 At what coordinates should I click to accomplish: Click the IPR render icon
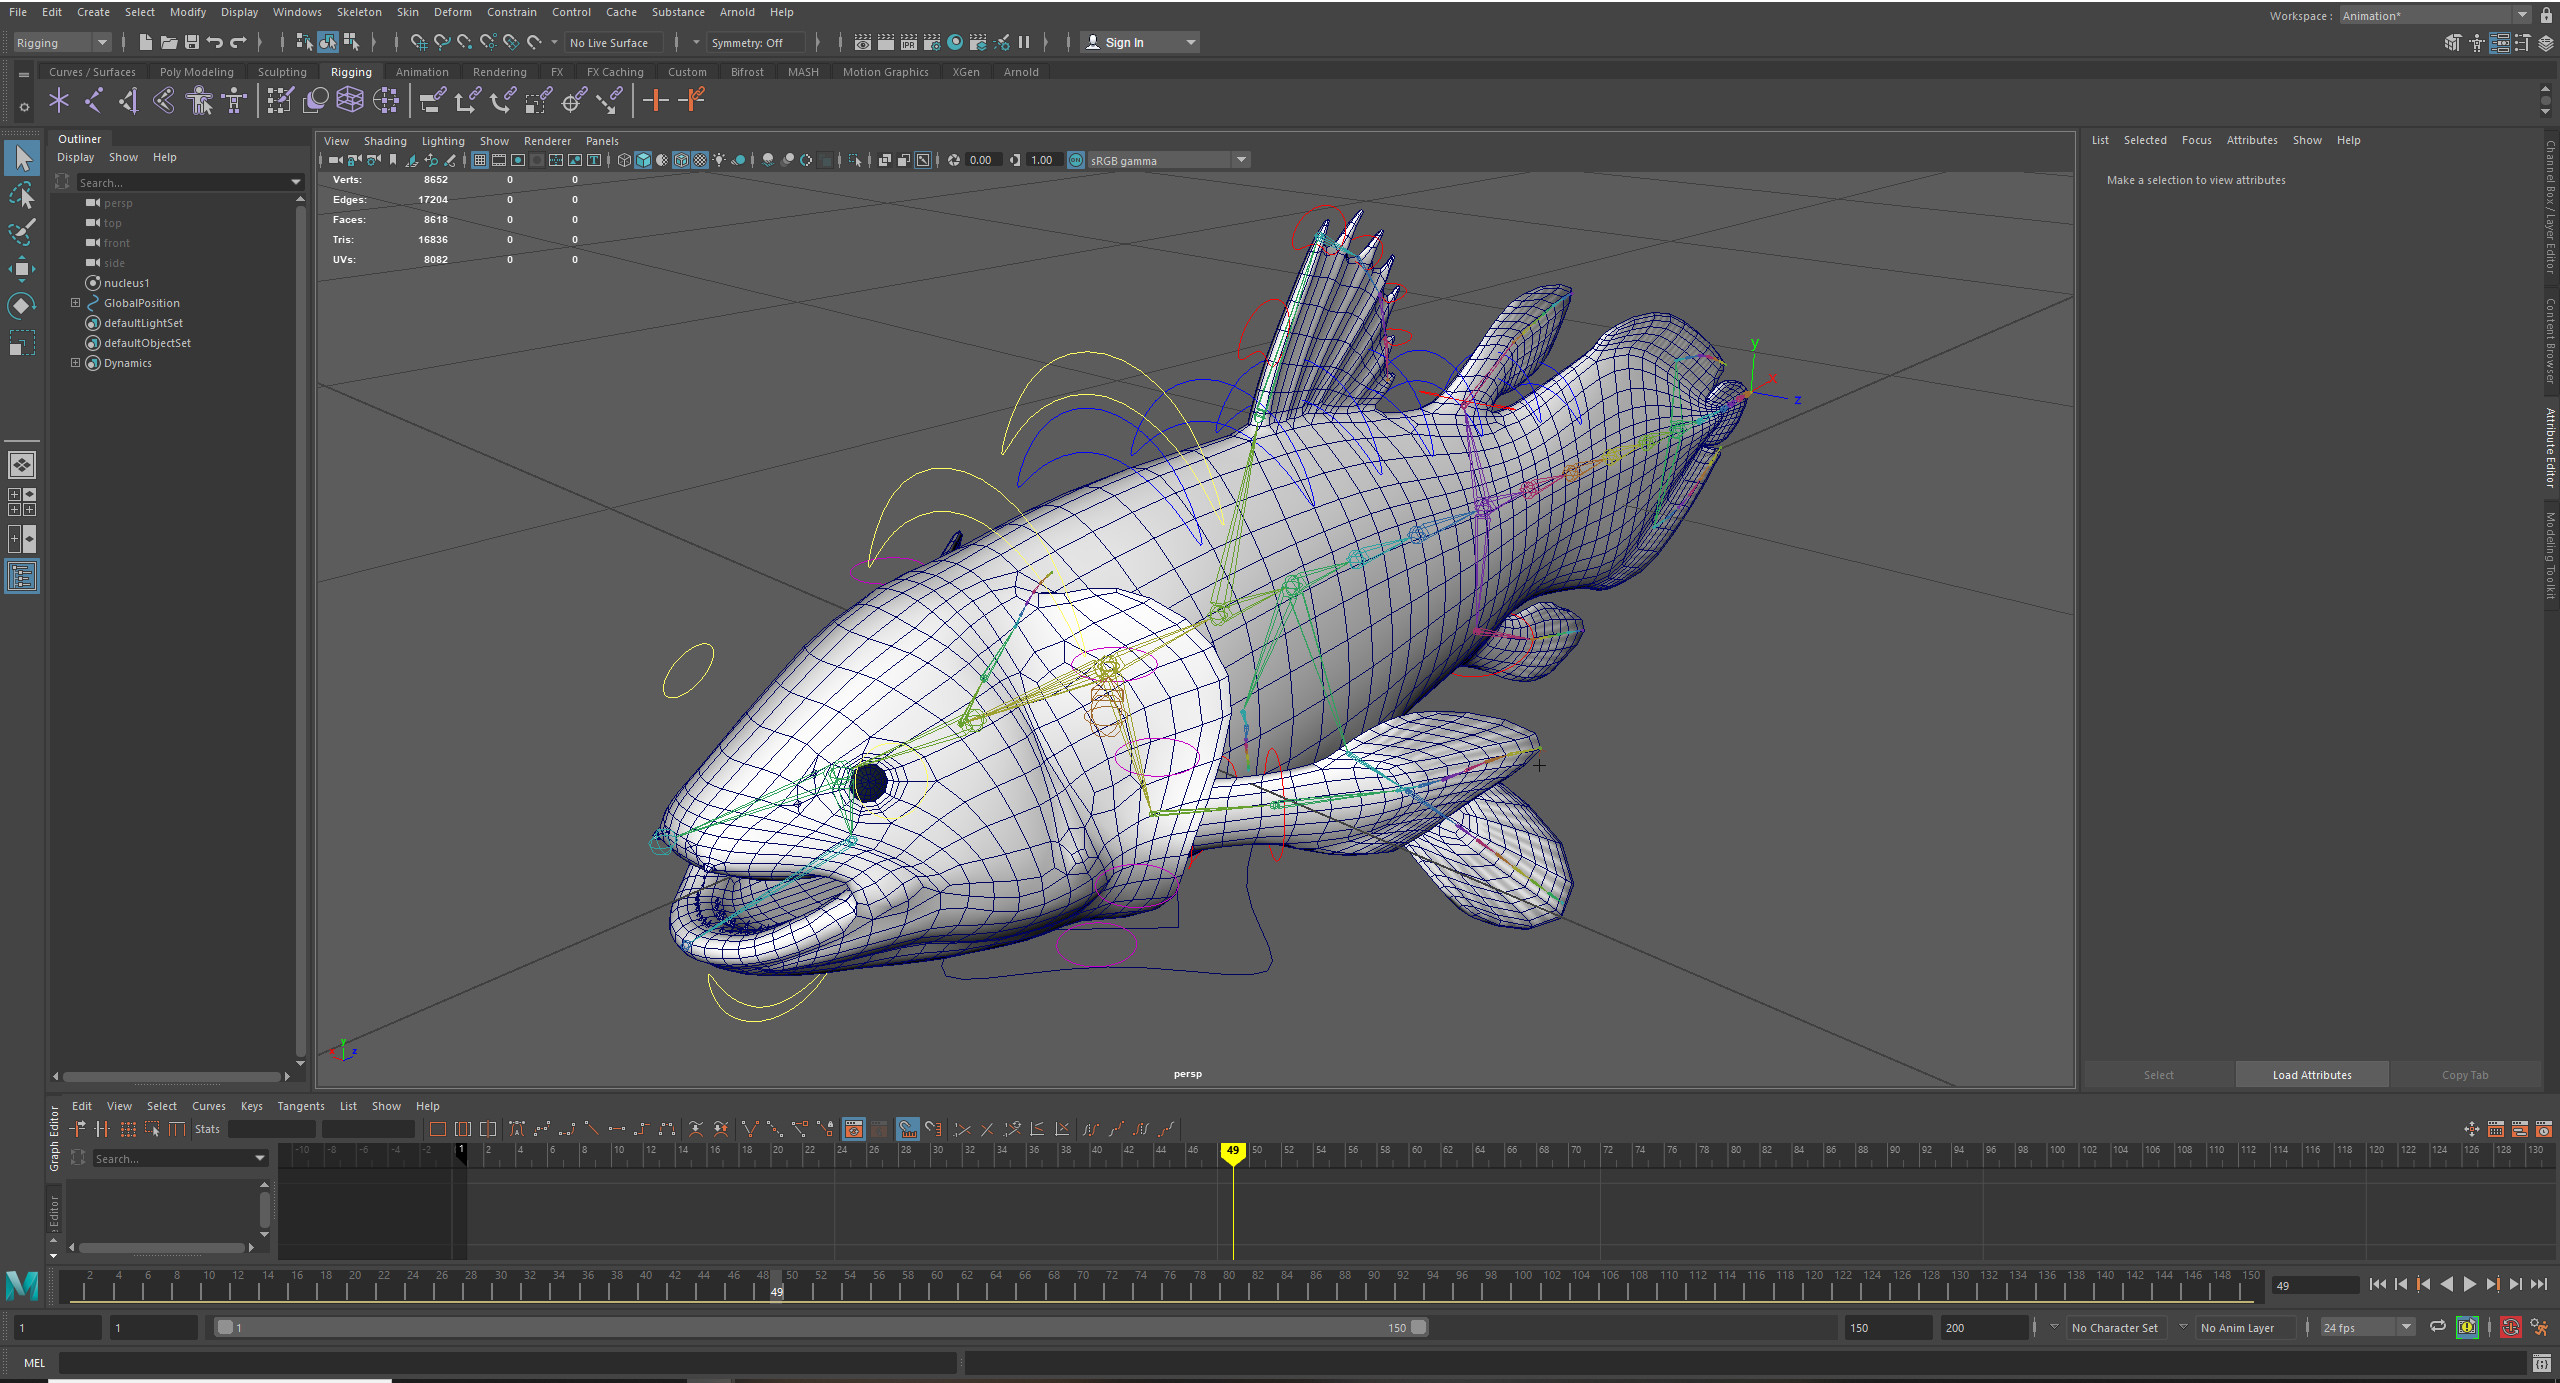pos(908,42)
